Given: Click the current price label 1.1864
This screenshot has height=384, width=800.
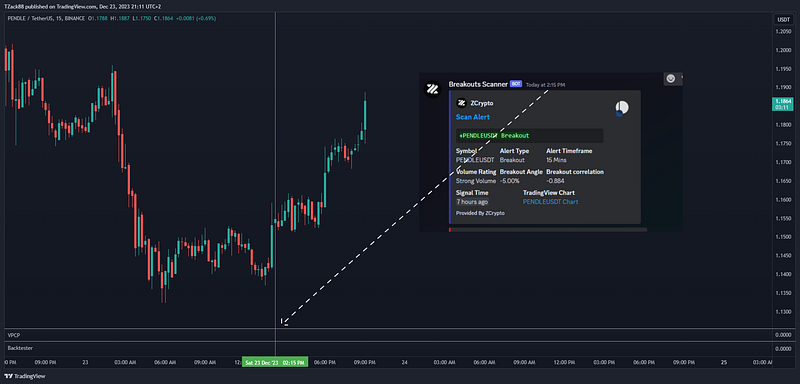Looking at the screenshot, I should coord(783,101).
